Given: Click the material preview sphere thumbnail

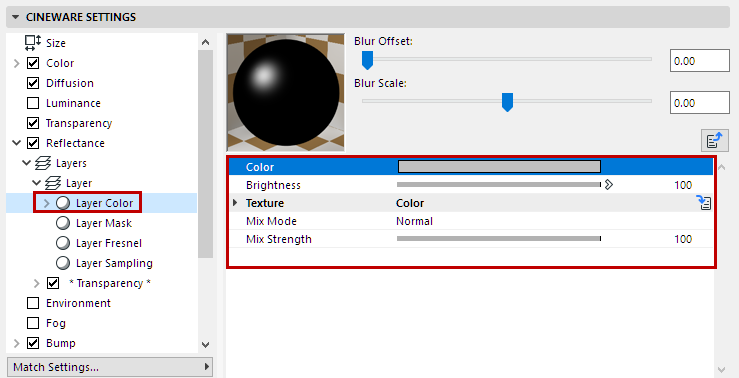Looking at the screenshot, I should (286, 92).
